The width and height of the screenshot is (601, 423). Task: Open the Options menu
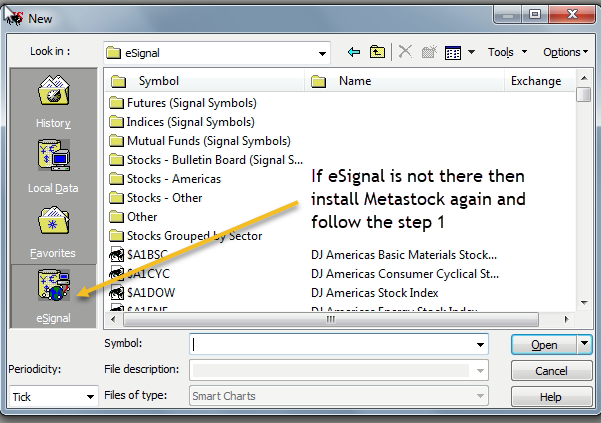(565, 52)
